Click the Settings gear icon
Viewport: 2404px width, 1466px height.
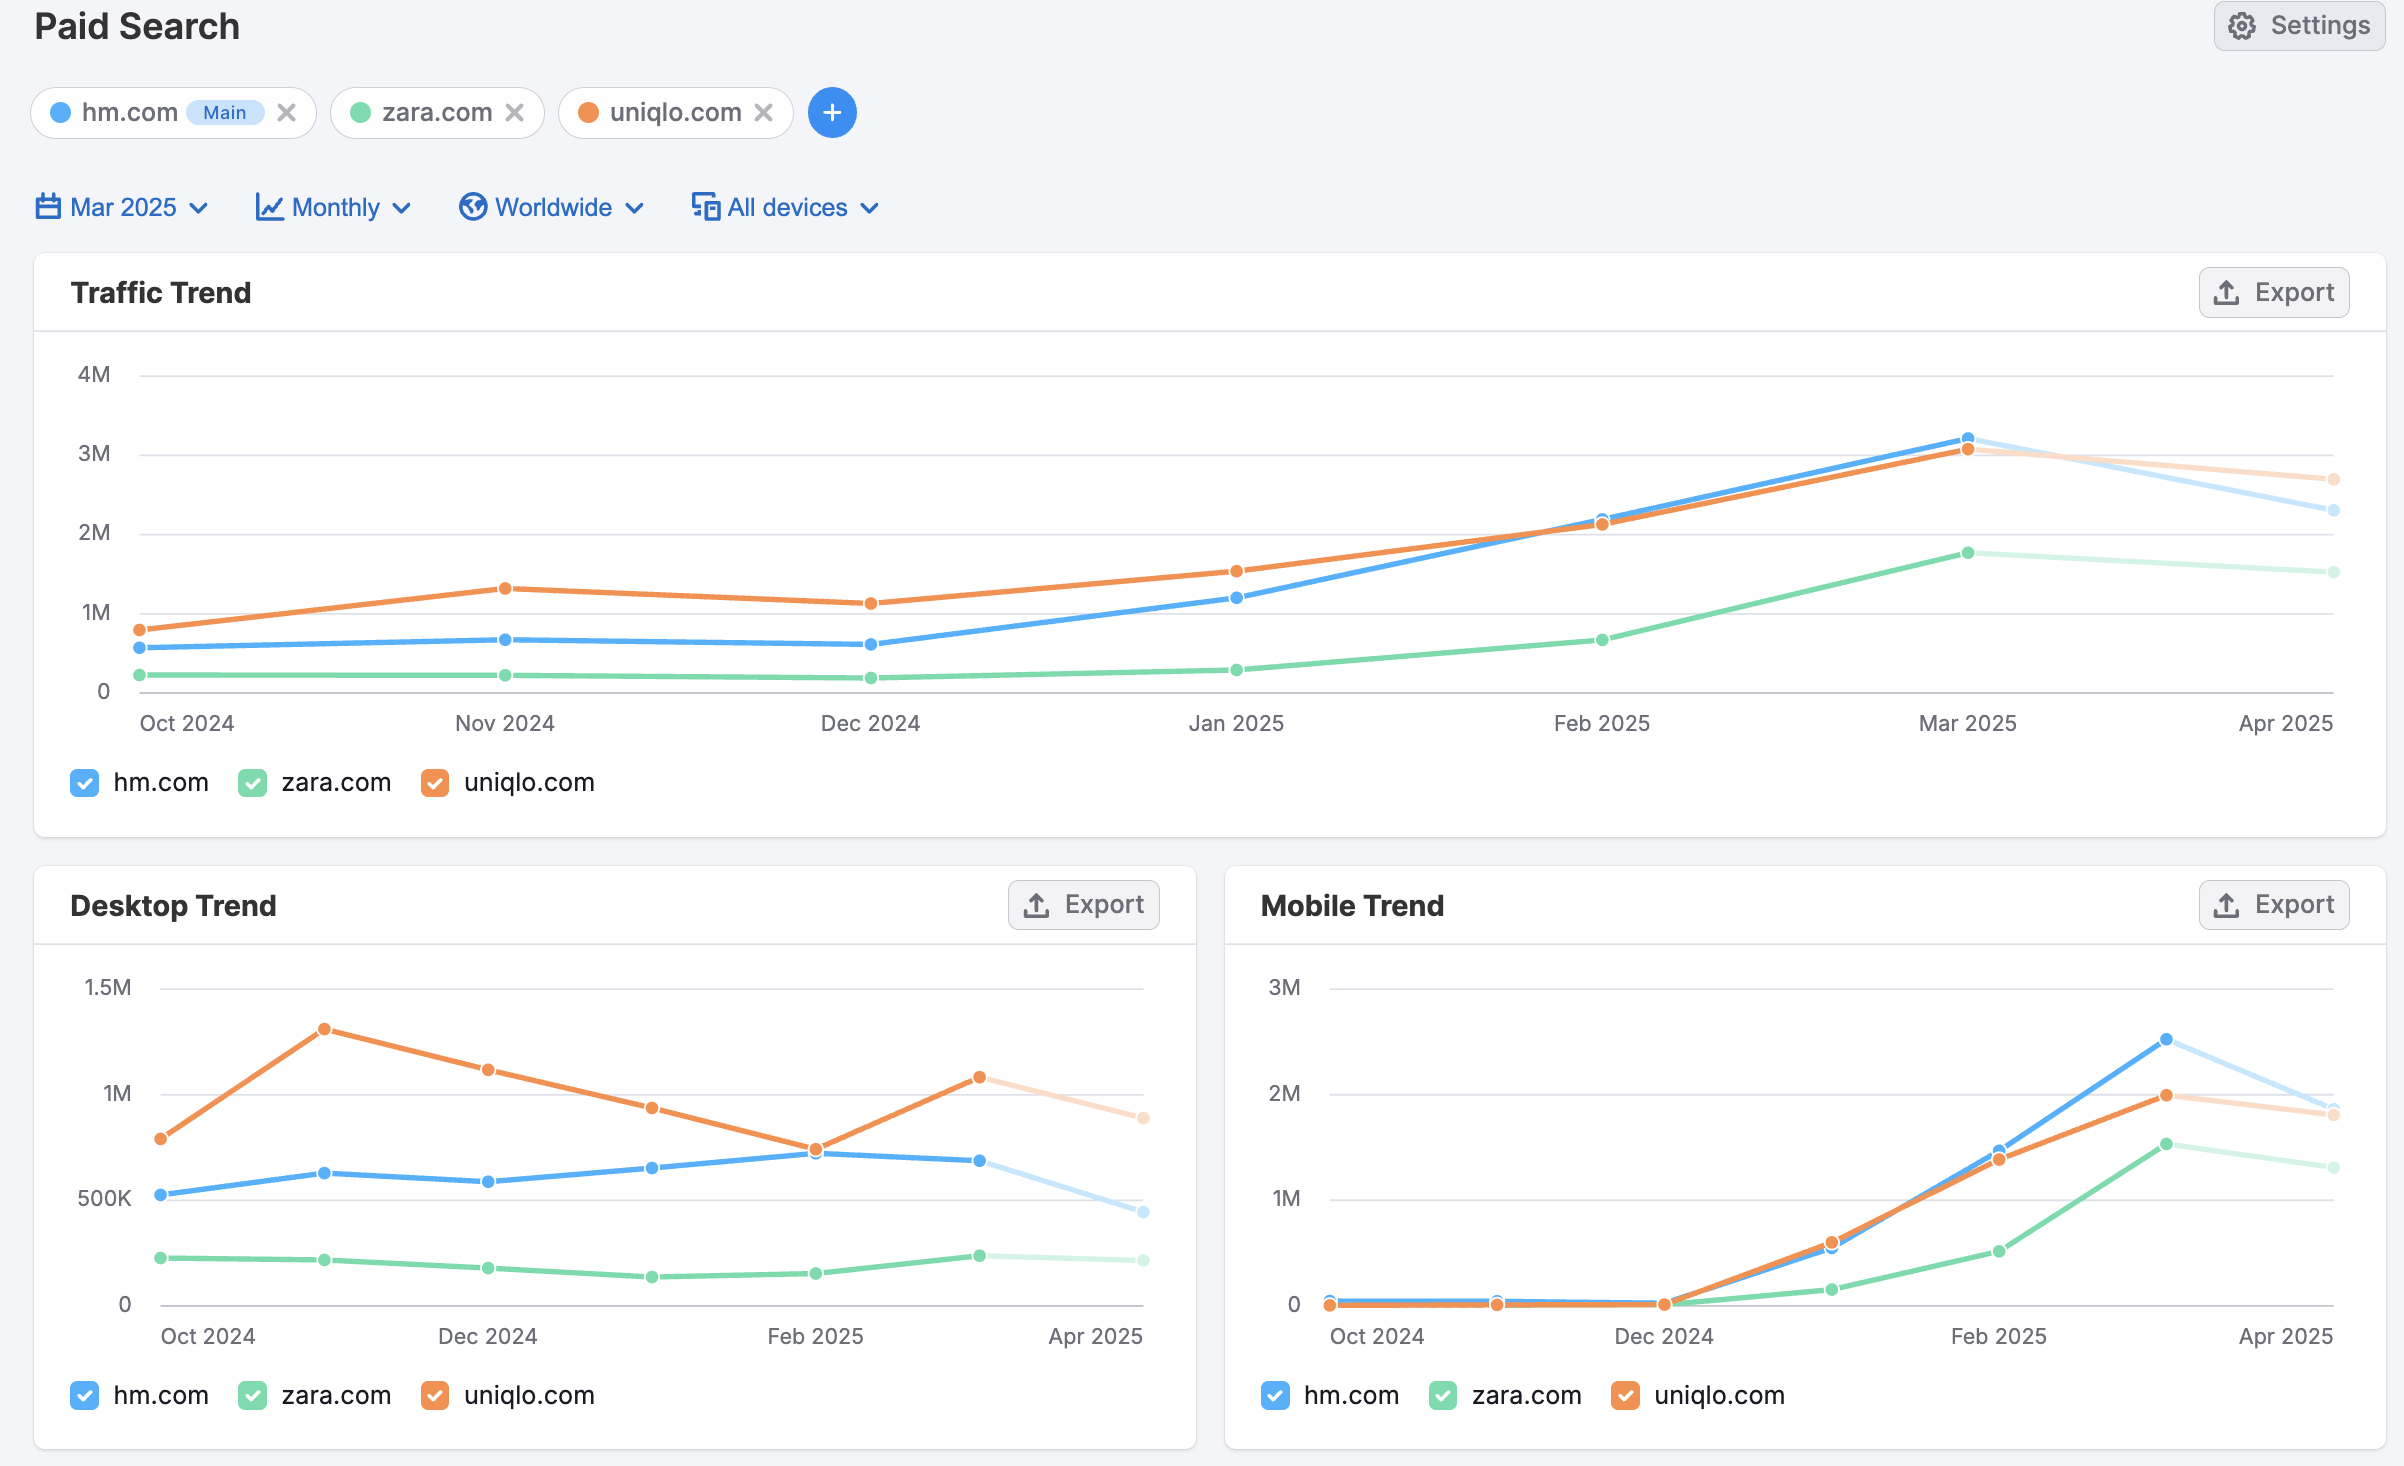[x=2242, y=26]
